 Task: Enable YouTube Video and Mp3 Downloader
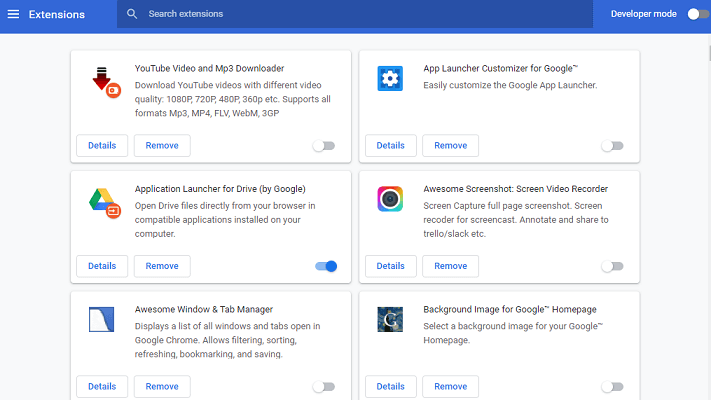[324, 146]
